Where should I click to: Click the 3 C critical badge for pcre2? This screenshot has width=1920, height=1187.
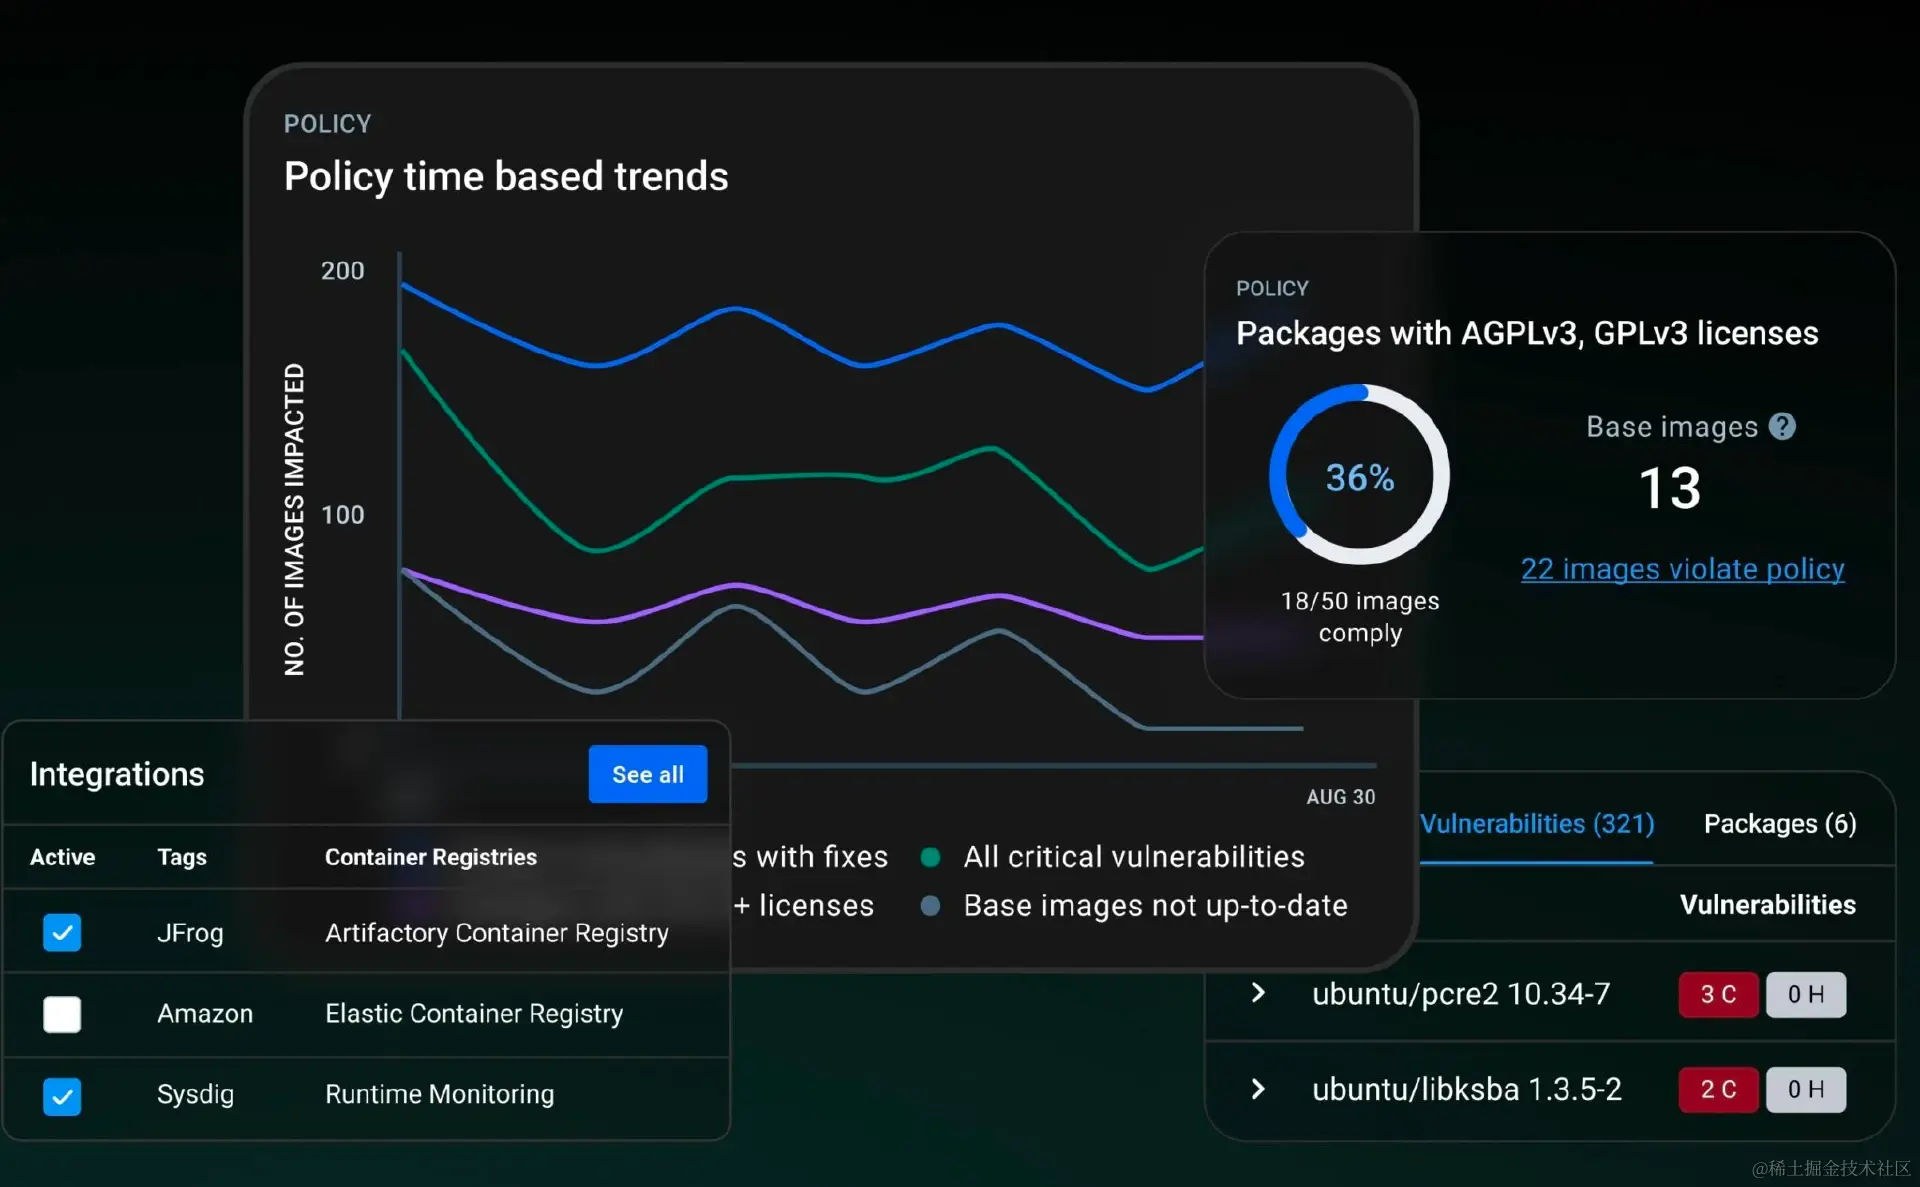1718,994
